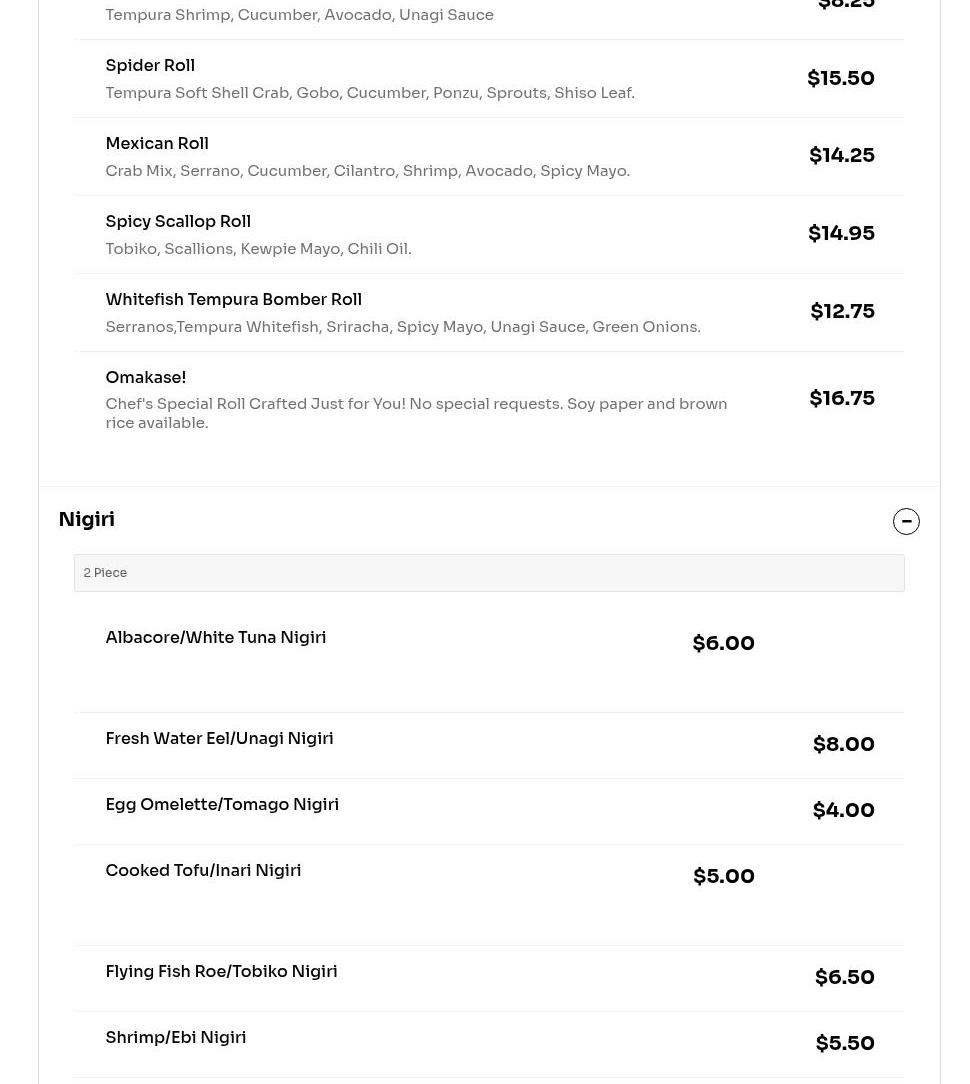Select Flying Fish Roe/Tobiko Nigiri
The image size is (970, 1084).
pyautogui.click(x=221, y=972)
